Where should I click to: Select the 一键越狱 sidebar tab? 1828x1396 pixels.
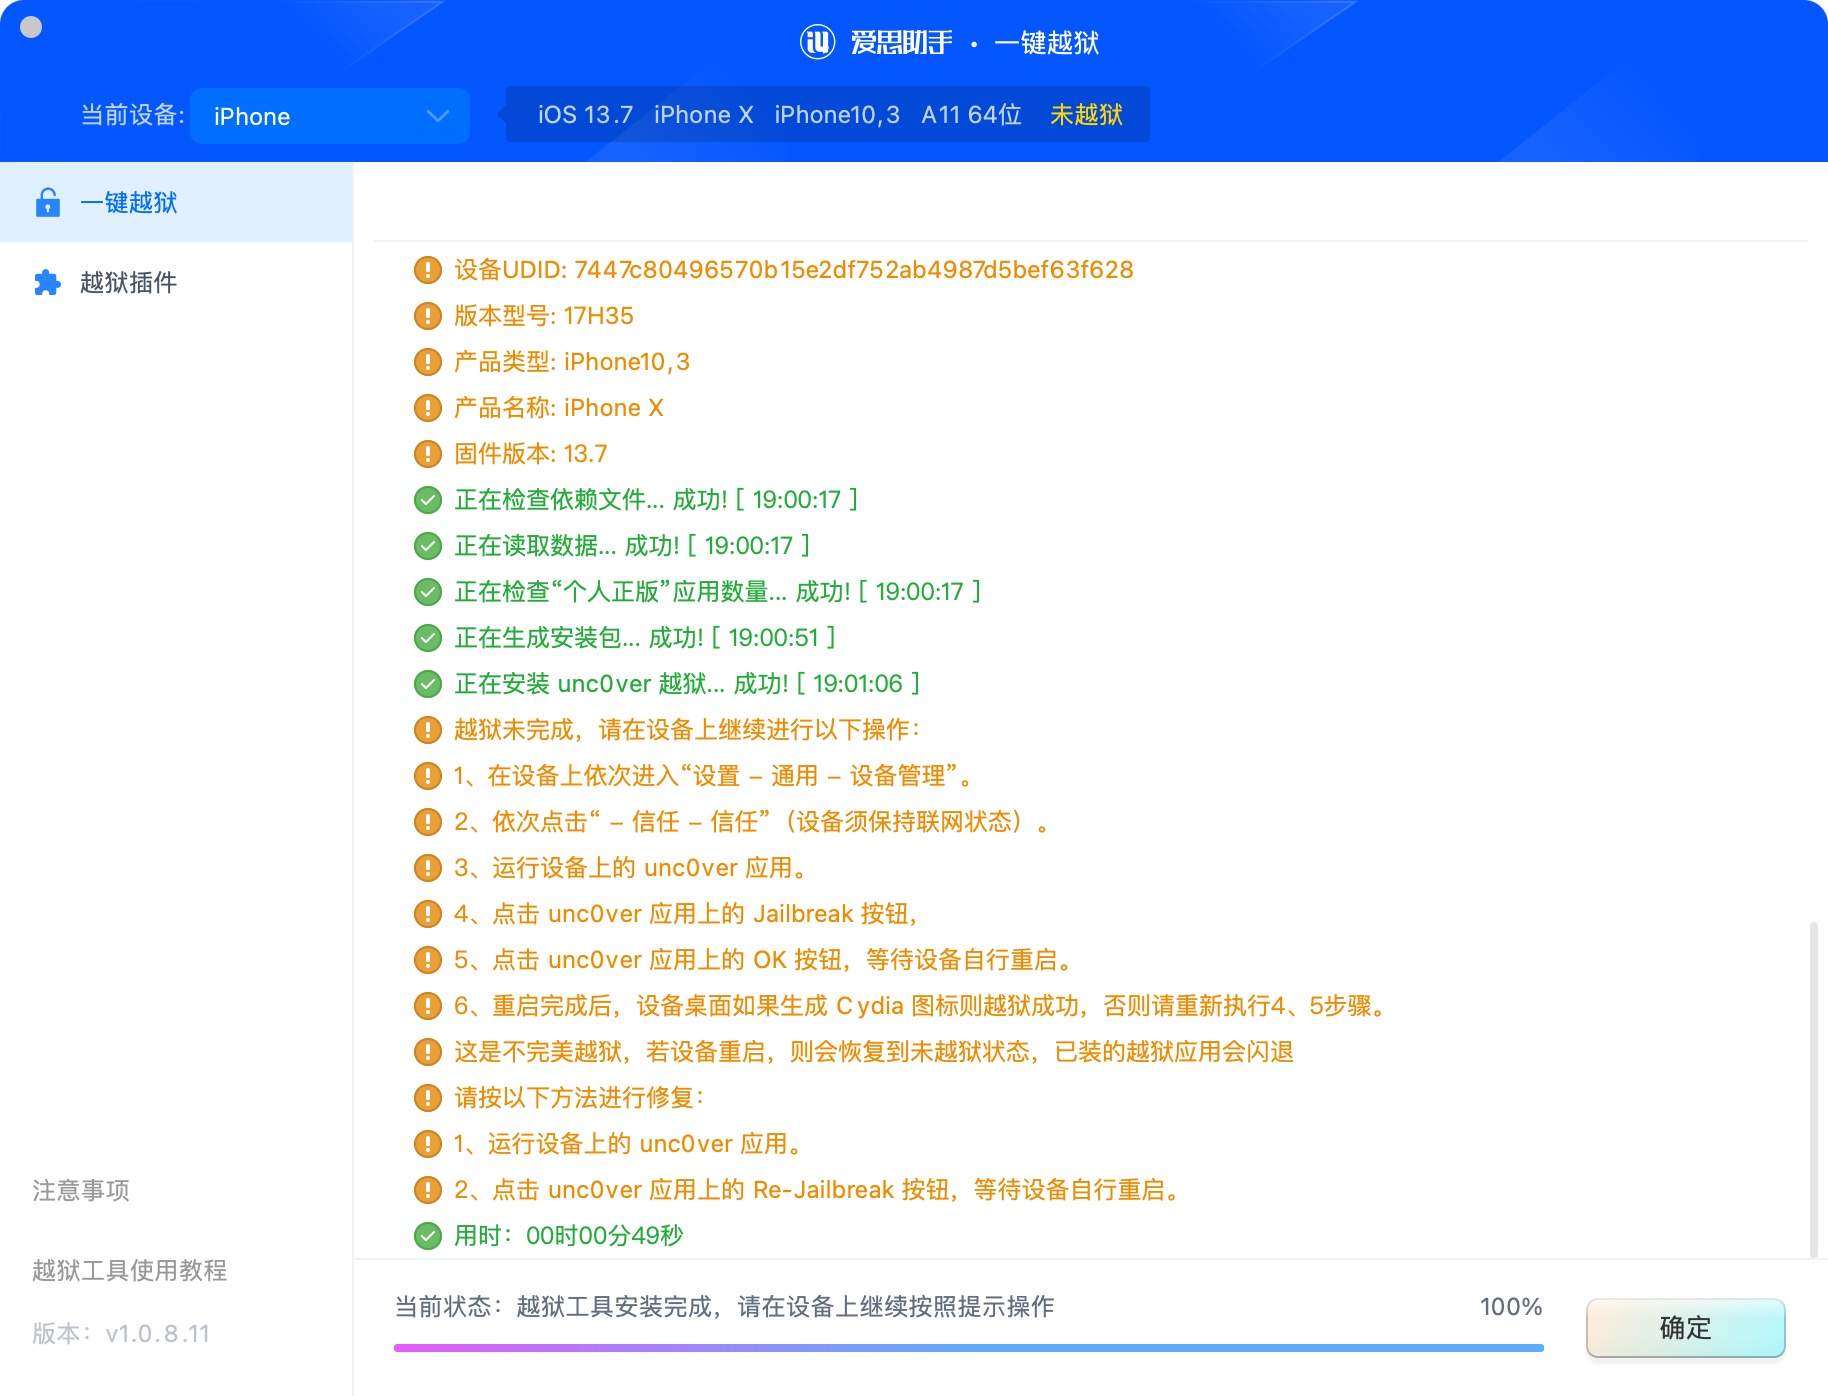coord(176,203)
